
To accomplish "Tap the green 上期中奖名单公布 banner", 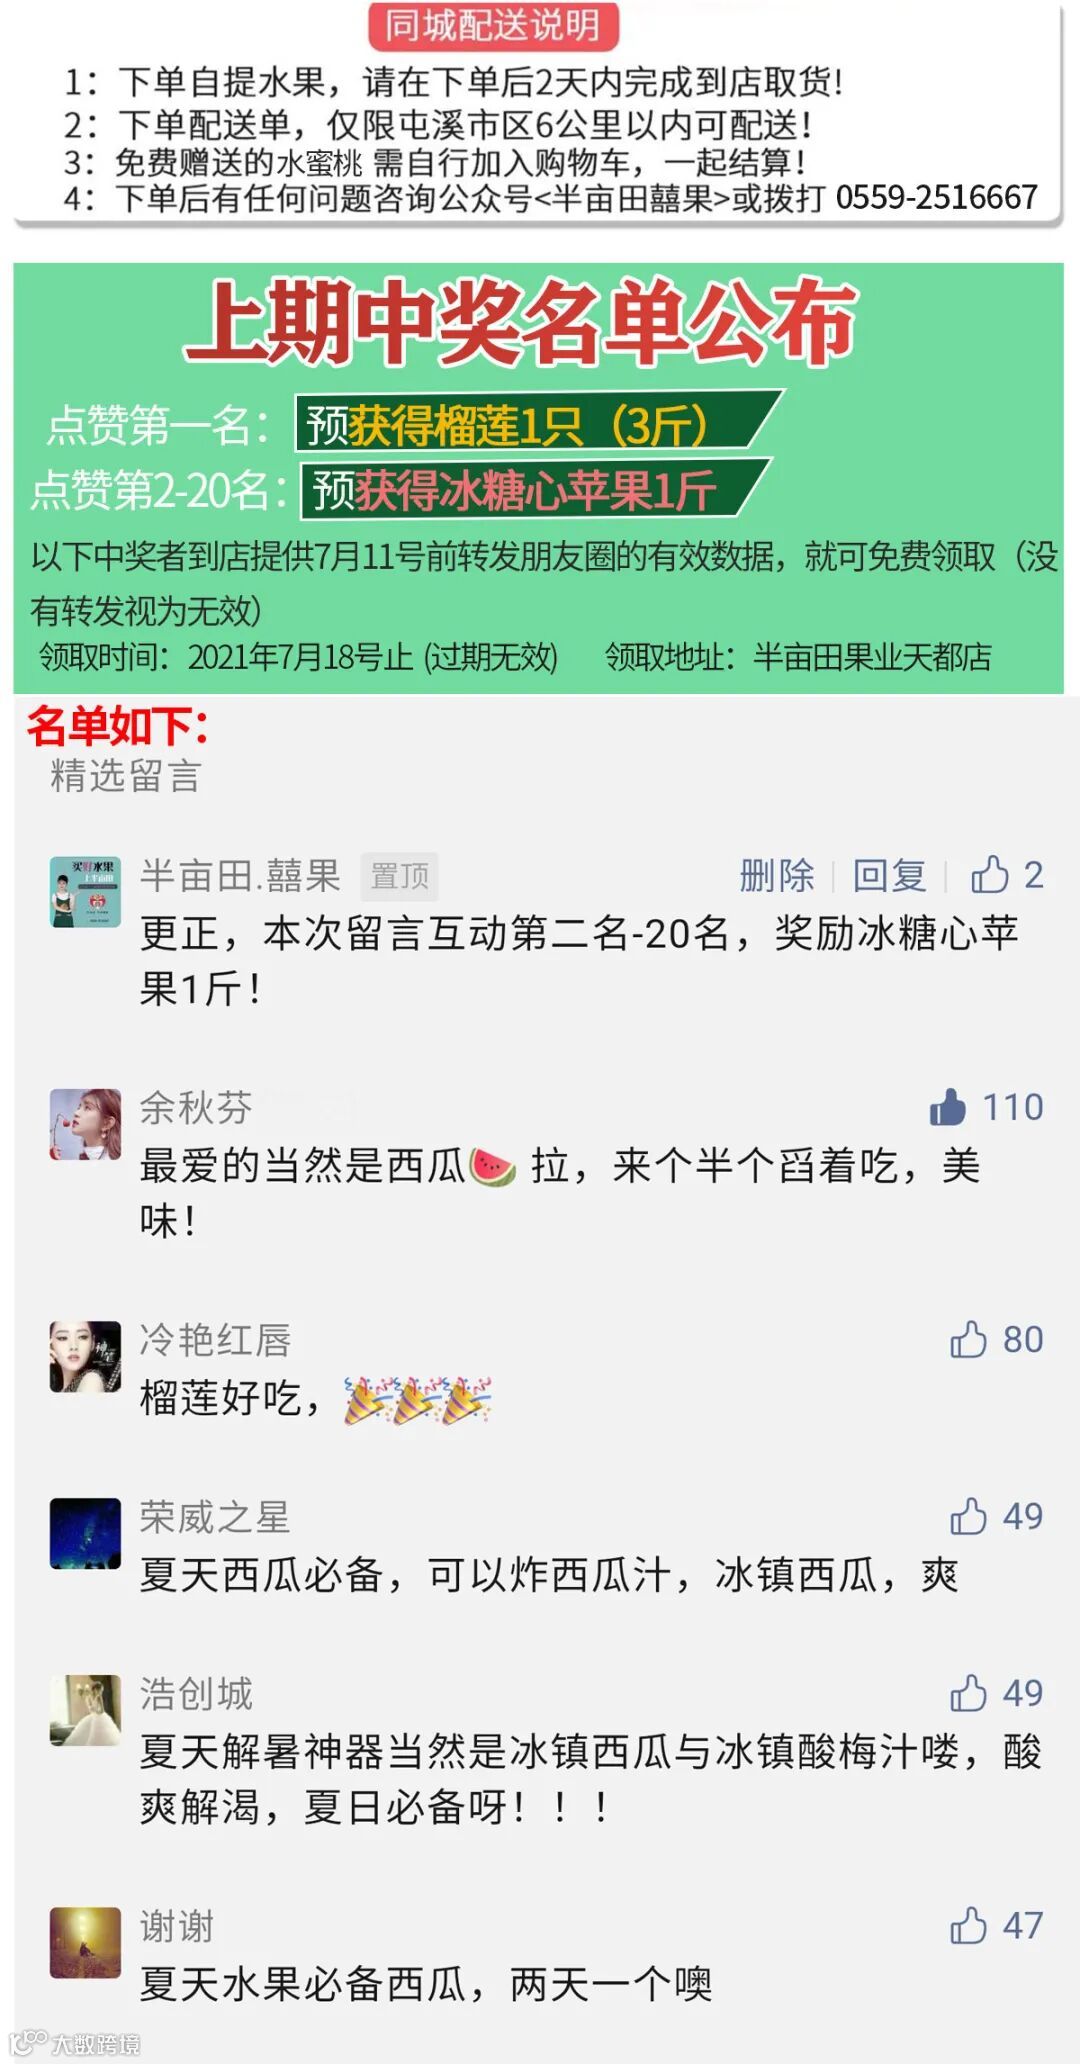I will pyautogui.click(x=538, y=478).
